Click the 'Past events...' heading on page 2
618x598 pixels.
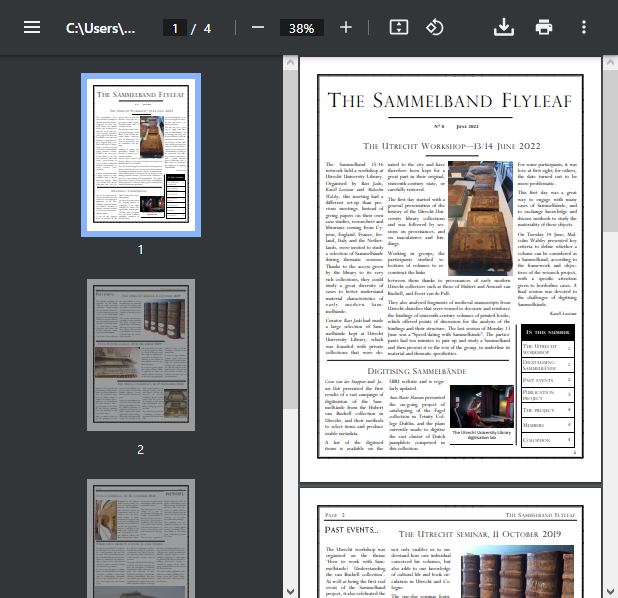[352, 530]
